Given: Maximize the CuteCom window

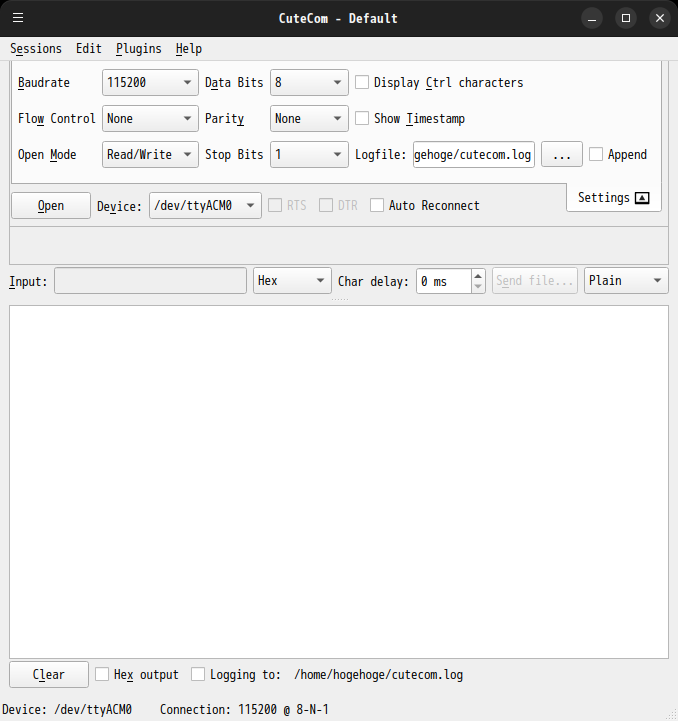Looking at the screenshot, I should 626,18.
